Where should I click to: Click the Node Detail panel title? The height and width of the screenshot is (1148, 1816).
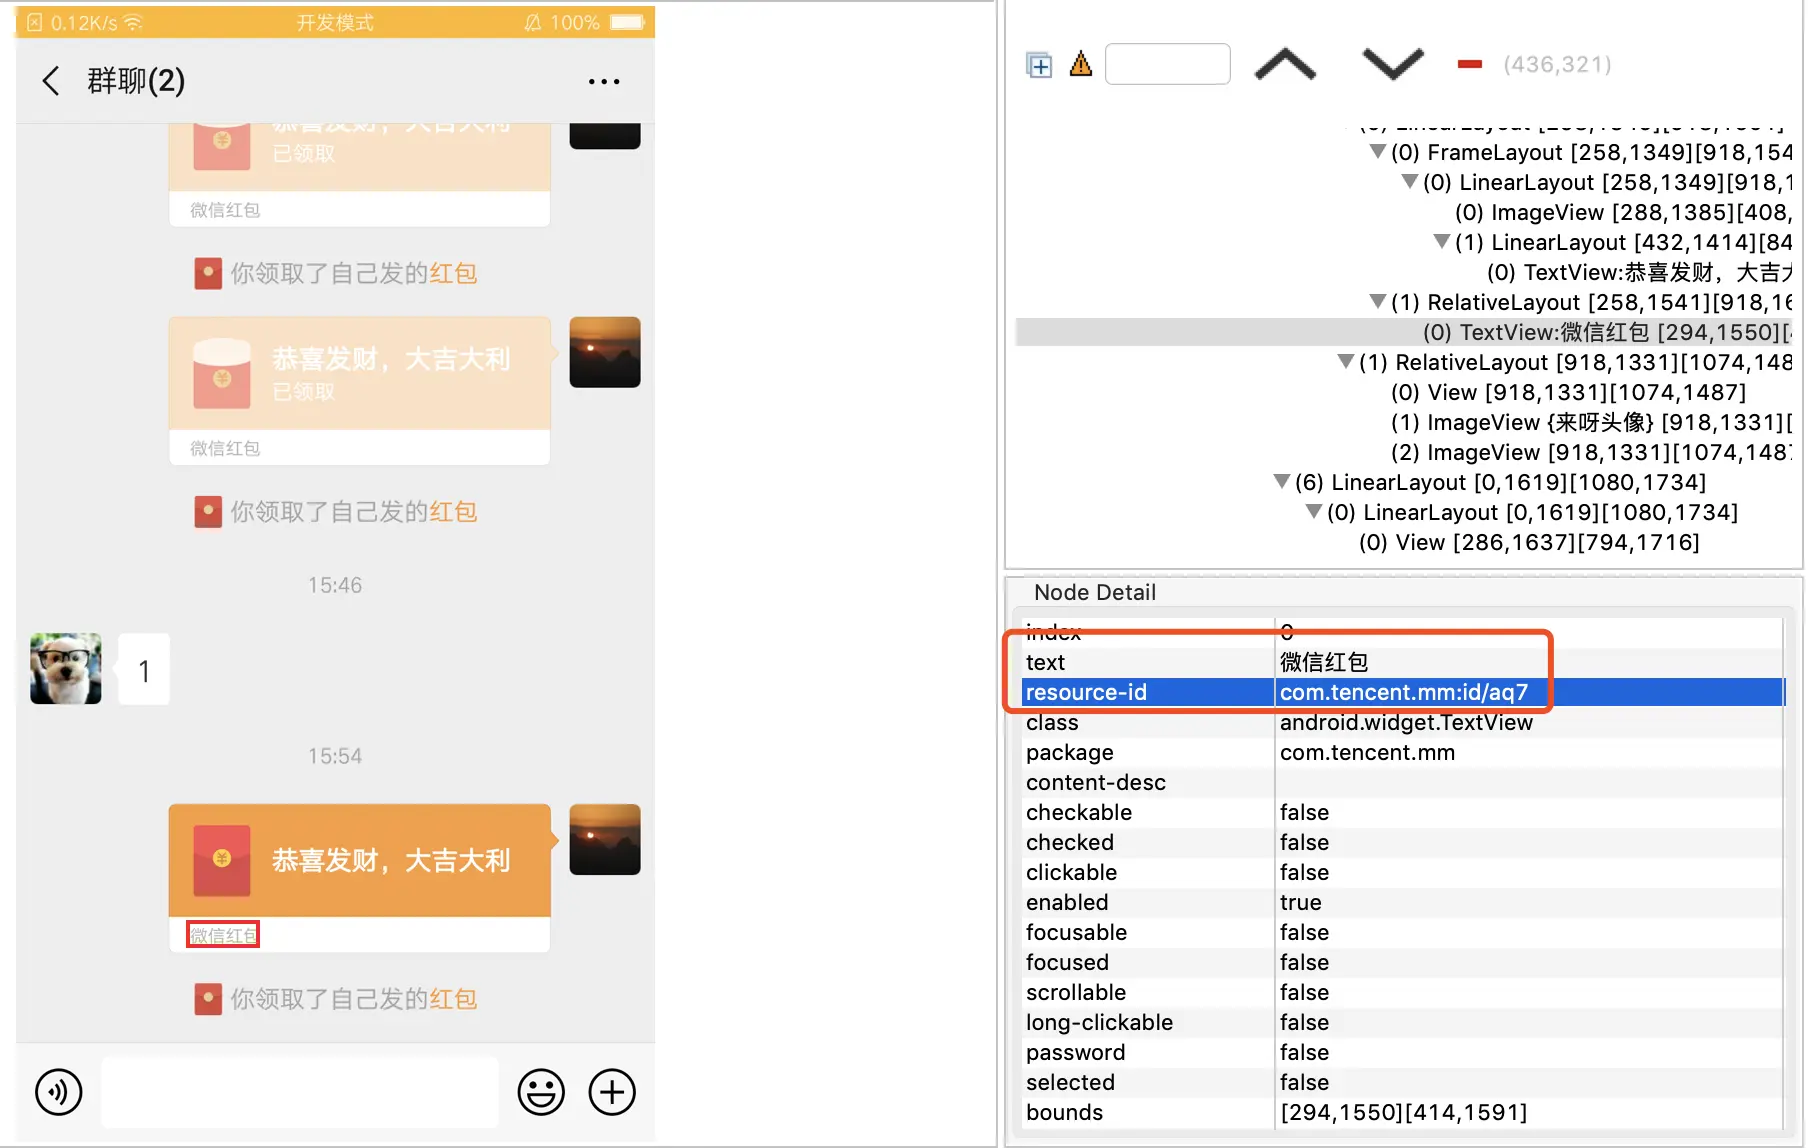[1095, 592]
